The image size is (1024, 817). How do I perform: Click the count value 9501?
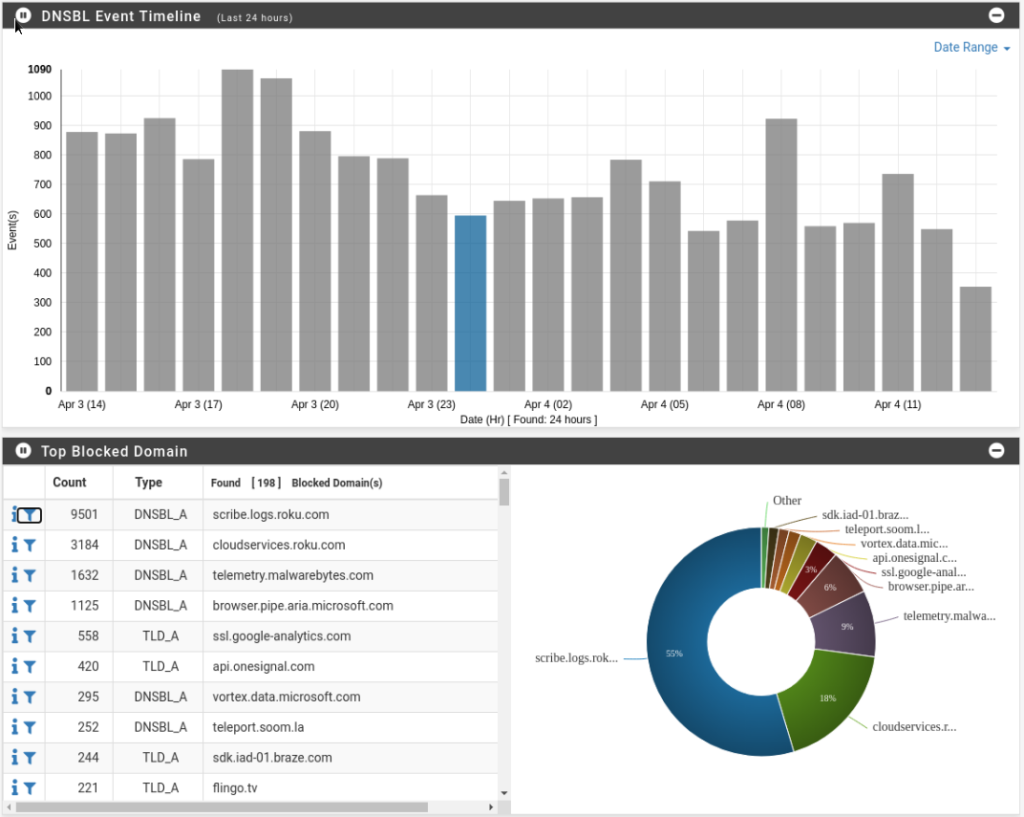(84, 515)
